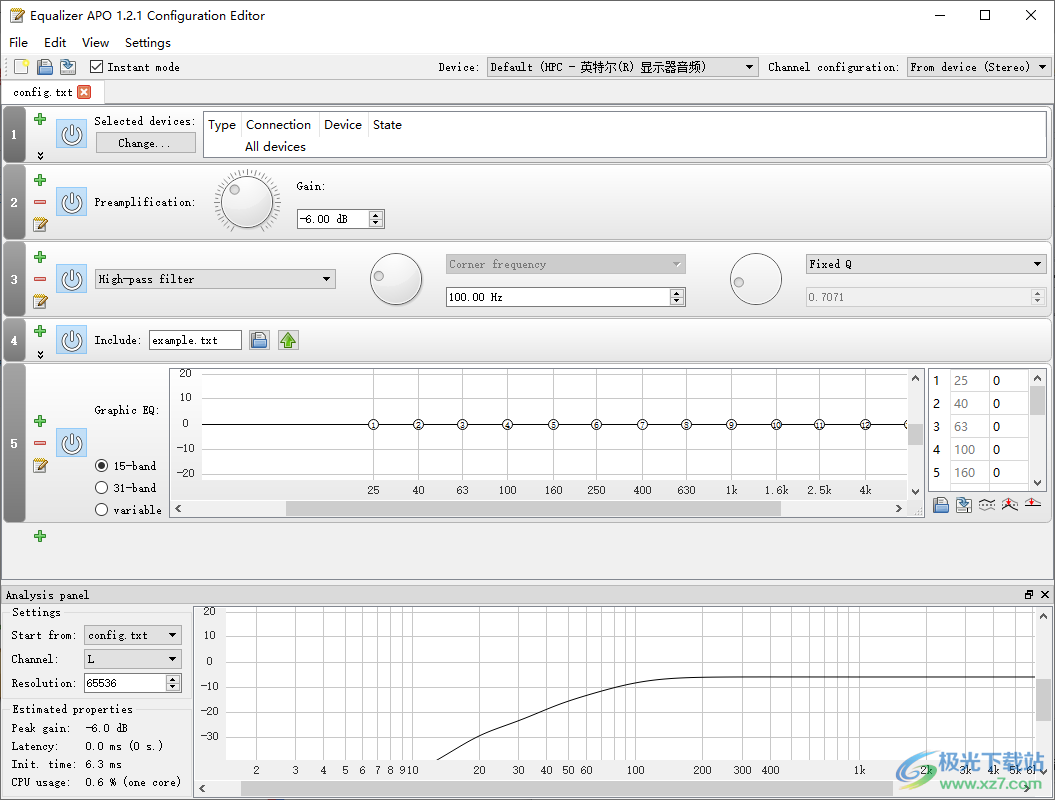
Task: Open the edit comment icon on row 3
Action: 39,302
